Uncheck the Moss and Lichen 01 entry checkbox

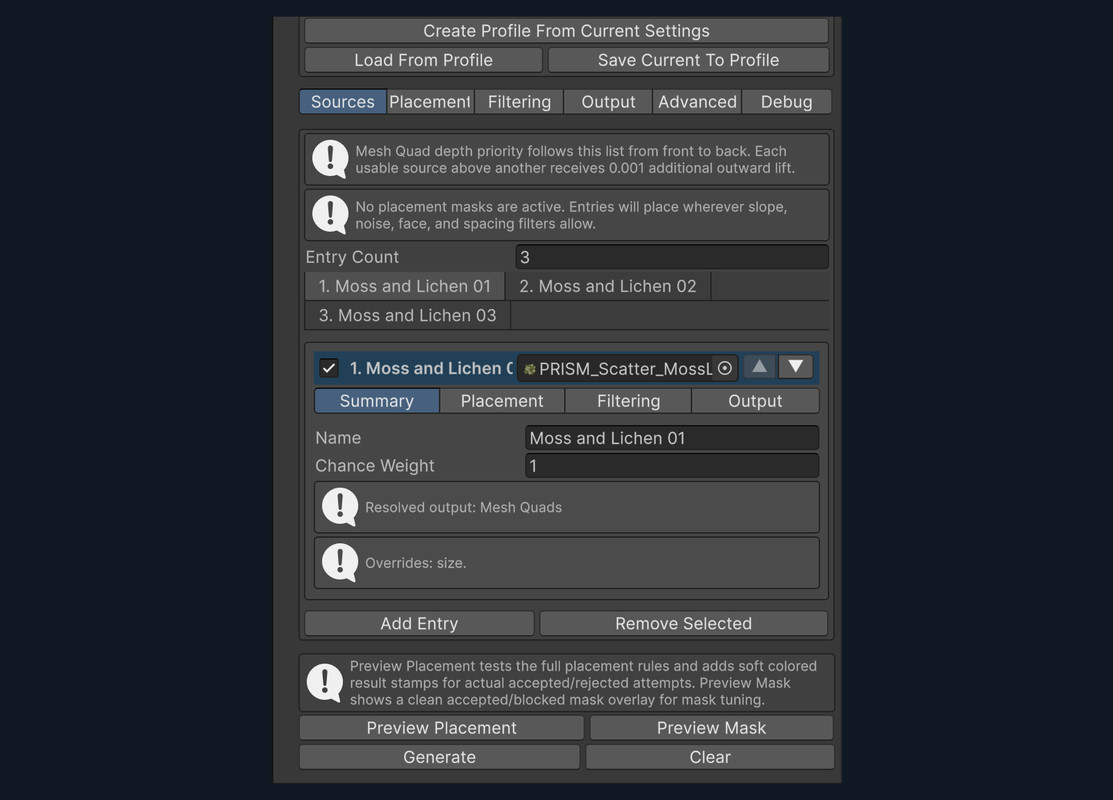coord(329,368)
